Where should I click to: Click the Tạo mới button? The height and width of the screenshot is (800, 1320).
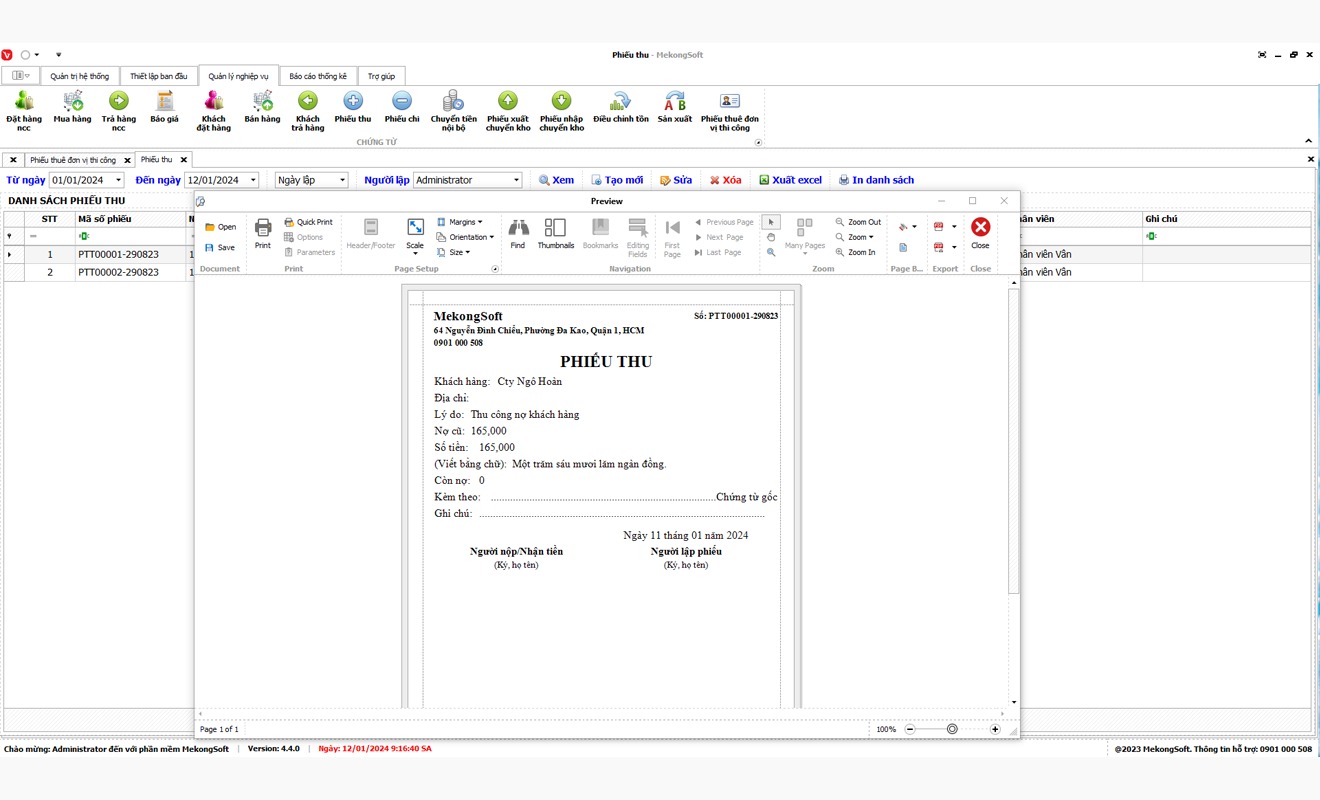(617, 180)
